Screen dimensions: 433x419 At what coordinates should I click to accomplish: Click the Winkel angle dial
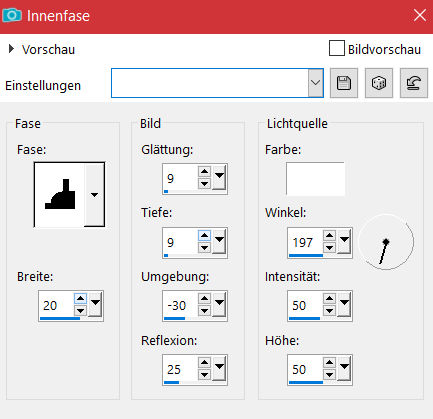(386, 242)
